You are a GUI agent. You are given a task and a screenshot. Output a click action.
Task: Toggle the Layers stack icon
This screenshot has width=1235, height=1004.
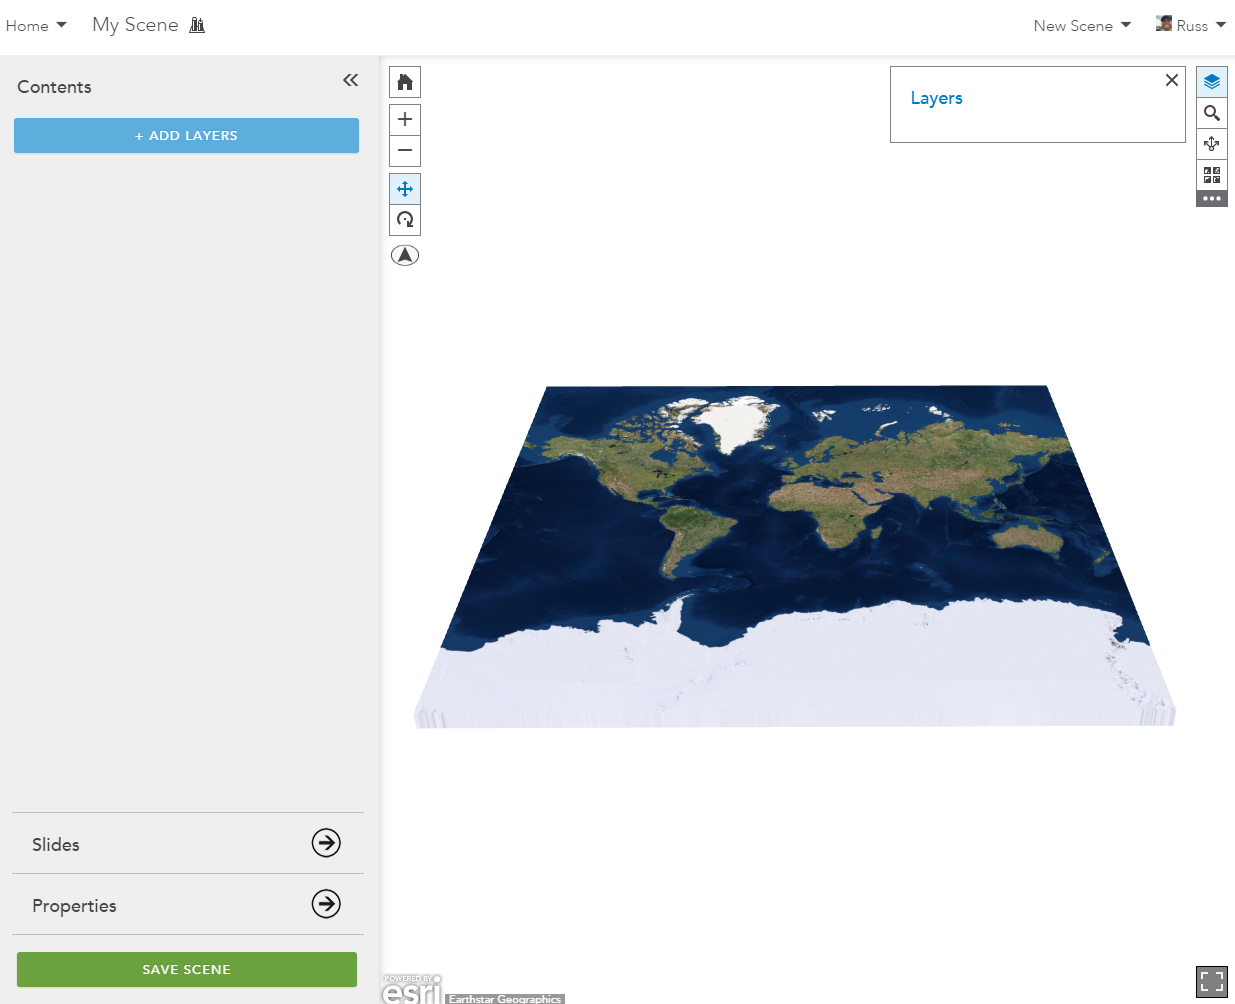pos(1212,82)
